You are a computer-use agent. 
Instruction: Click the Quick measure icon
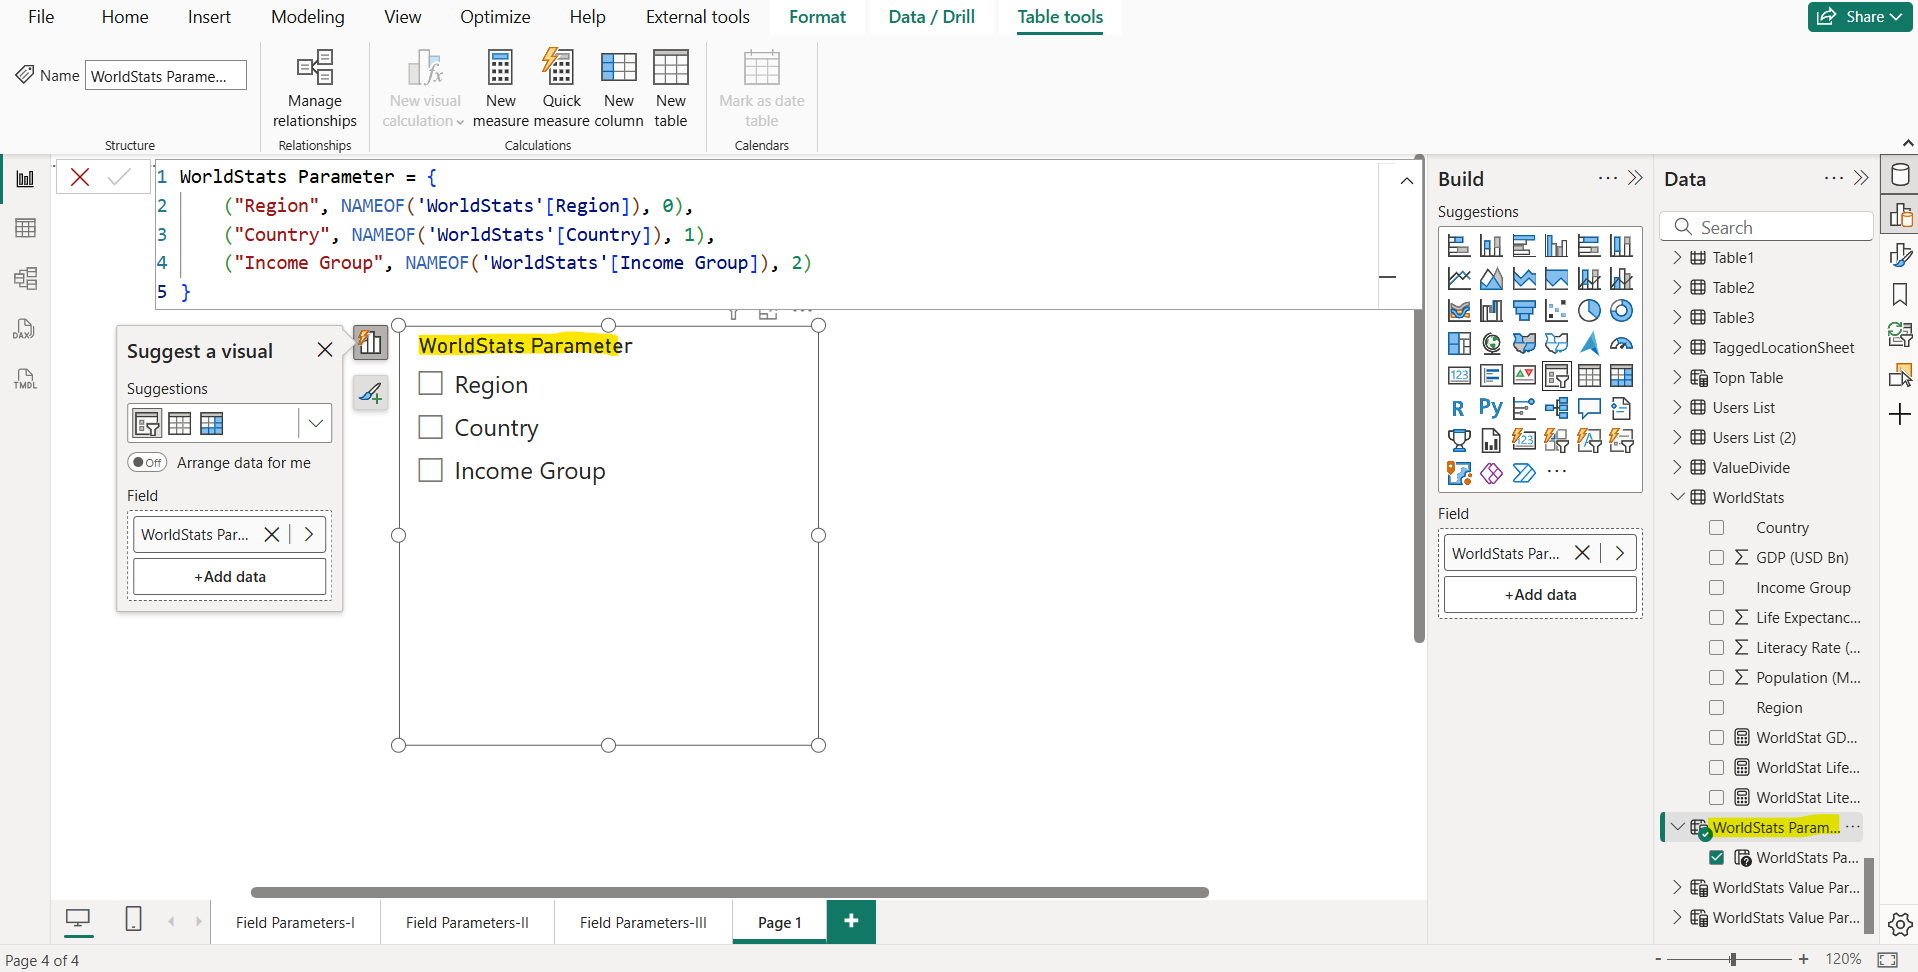click(x=560, y=68)
